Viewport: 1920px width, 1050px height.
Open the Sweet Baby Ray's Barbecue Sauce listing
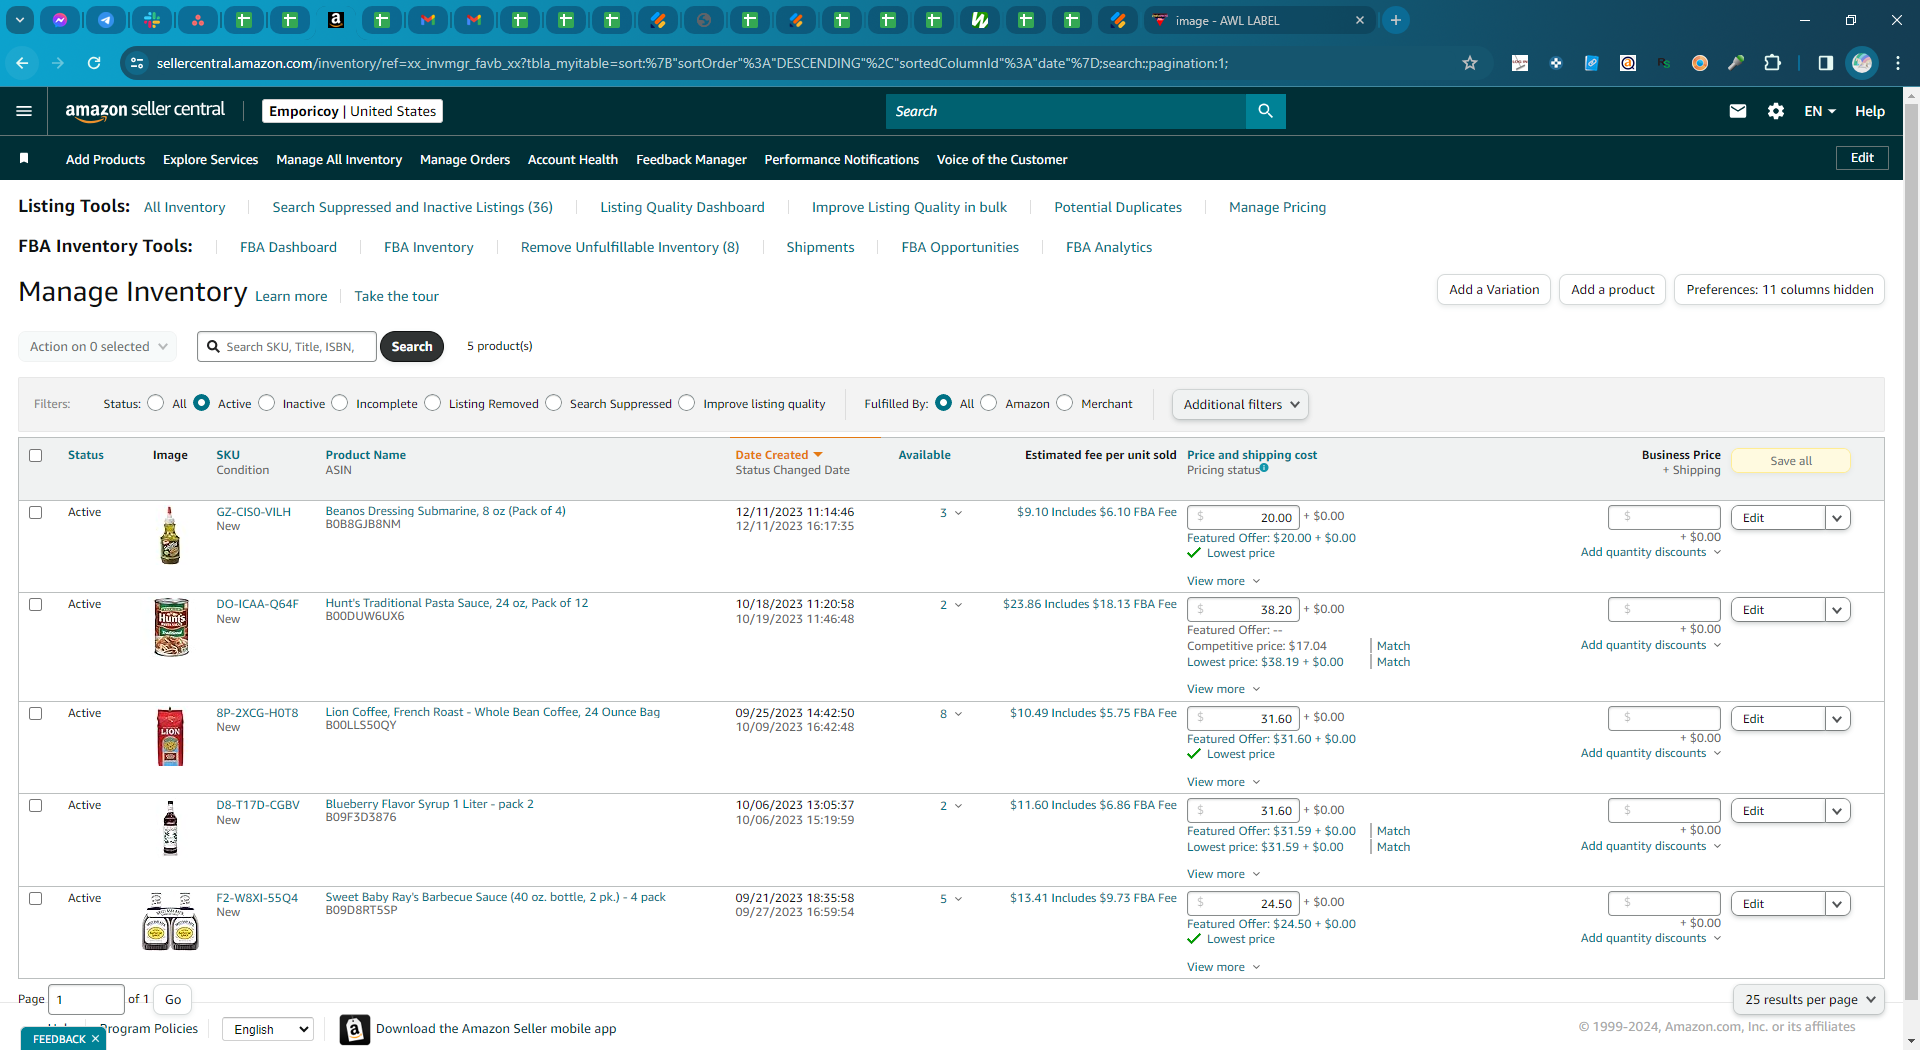click(x=495, y=897)
